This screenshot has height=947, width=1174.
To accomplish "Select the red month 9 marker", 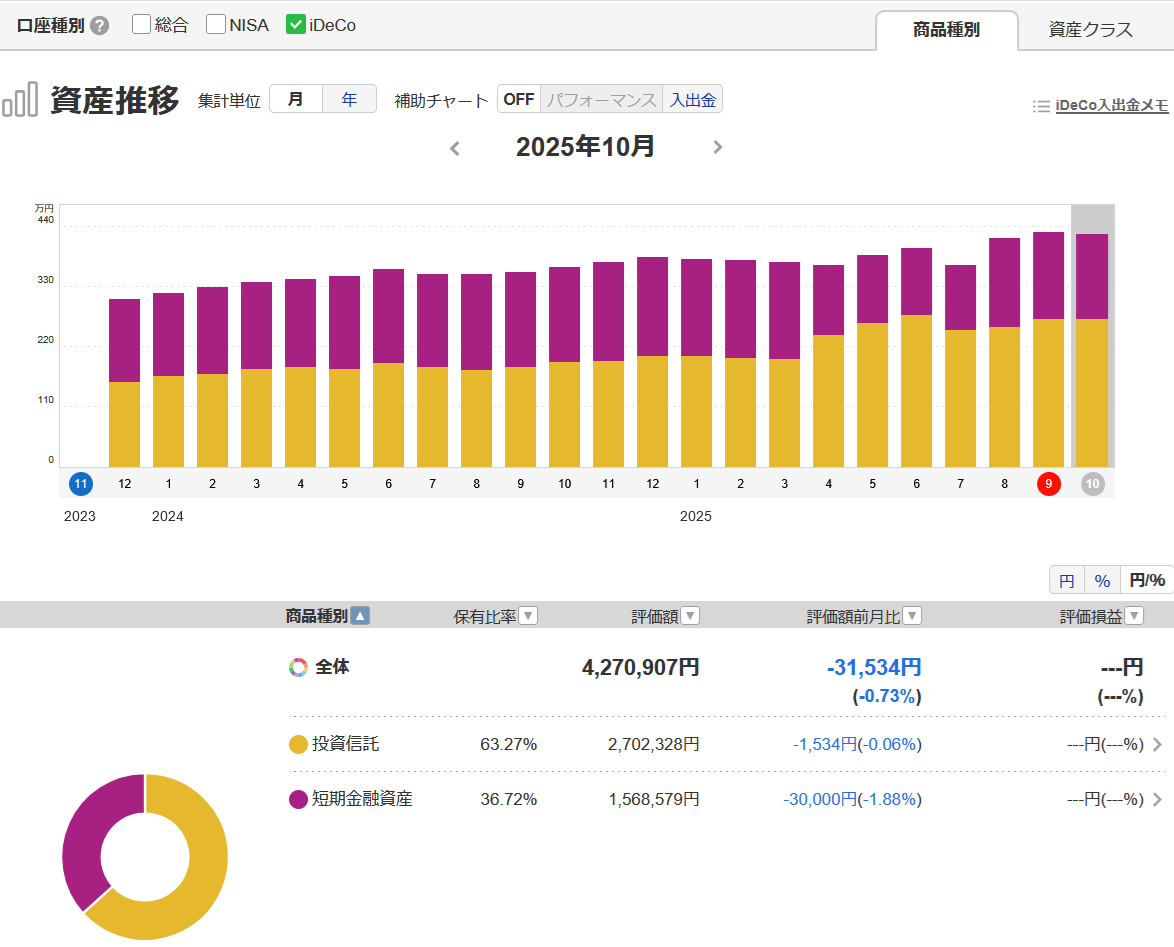I will tap(1048, 484).
